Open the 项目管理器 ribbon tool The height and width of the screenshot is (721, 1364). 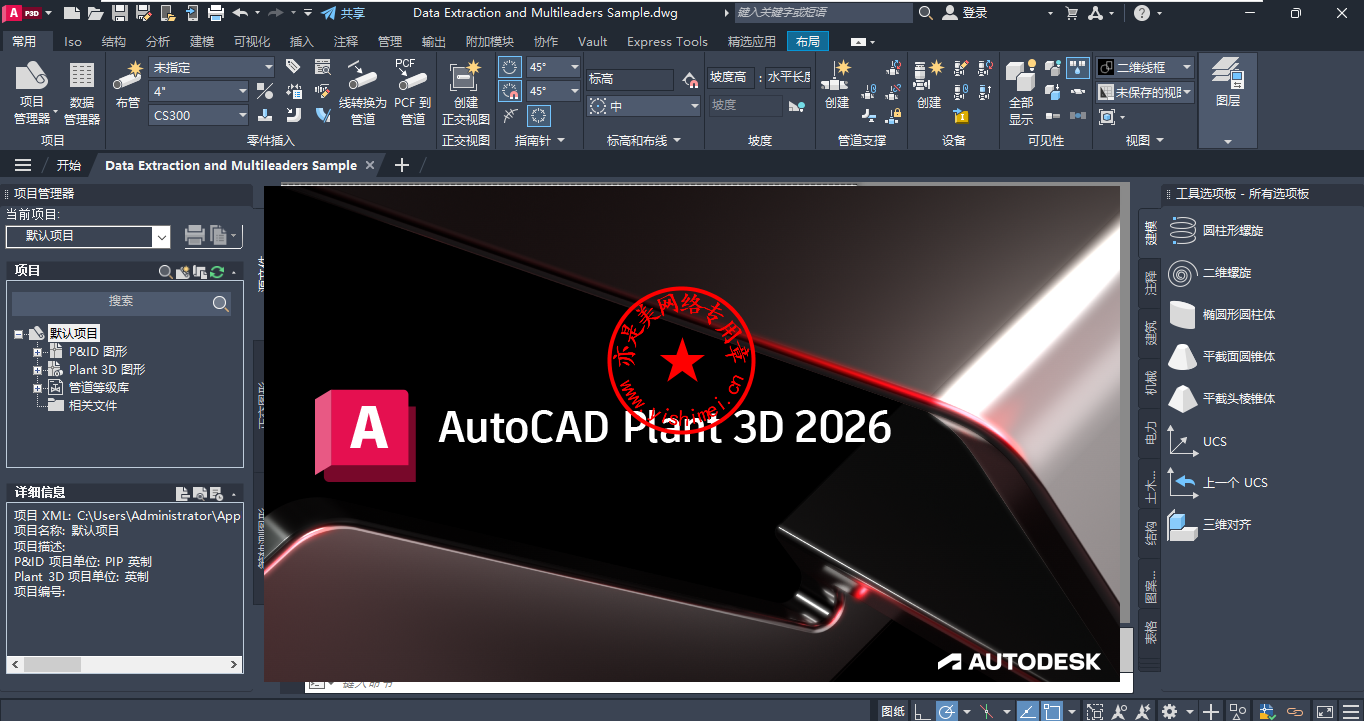click(x=32, y=91)
